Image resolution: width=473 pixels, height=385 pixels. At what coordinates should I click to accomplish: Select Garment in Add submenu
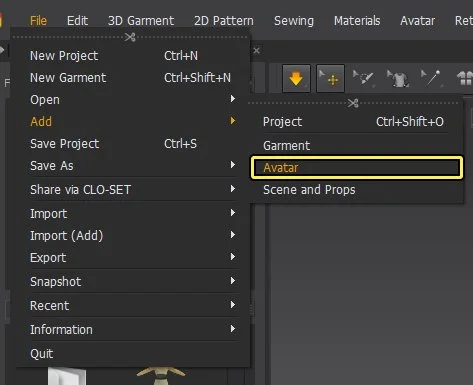tap(356, 146)
